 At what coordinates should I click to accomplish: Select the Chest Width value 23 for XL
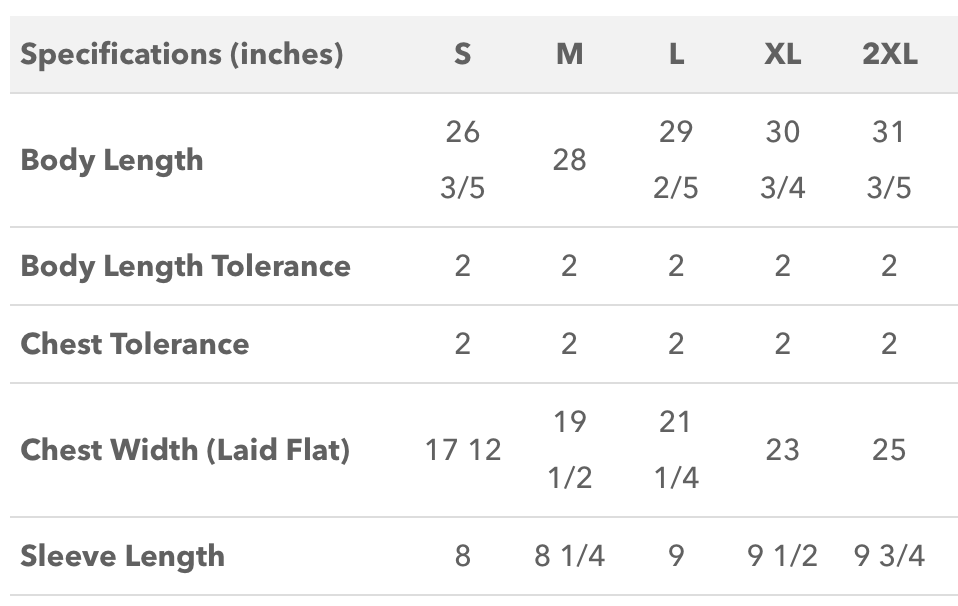pos(782,450)
